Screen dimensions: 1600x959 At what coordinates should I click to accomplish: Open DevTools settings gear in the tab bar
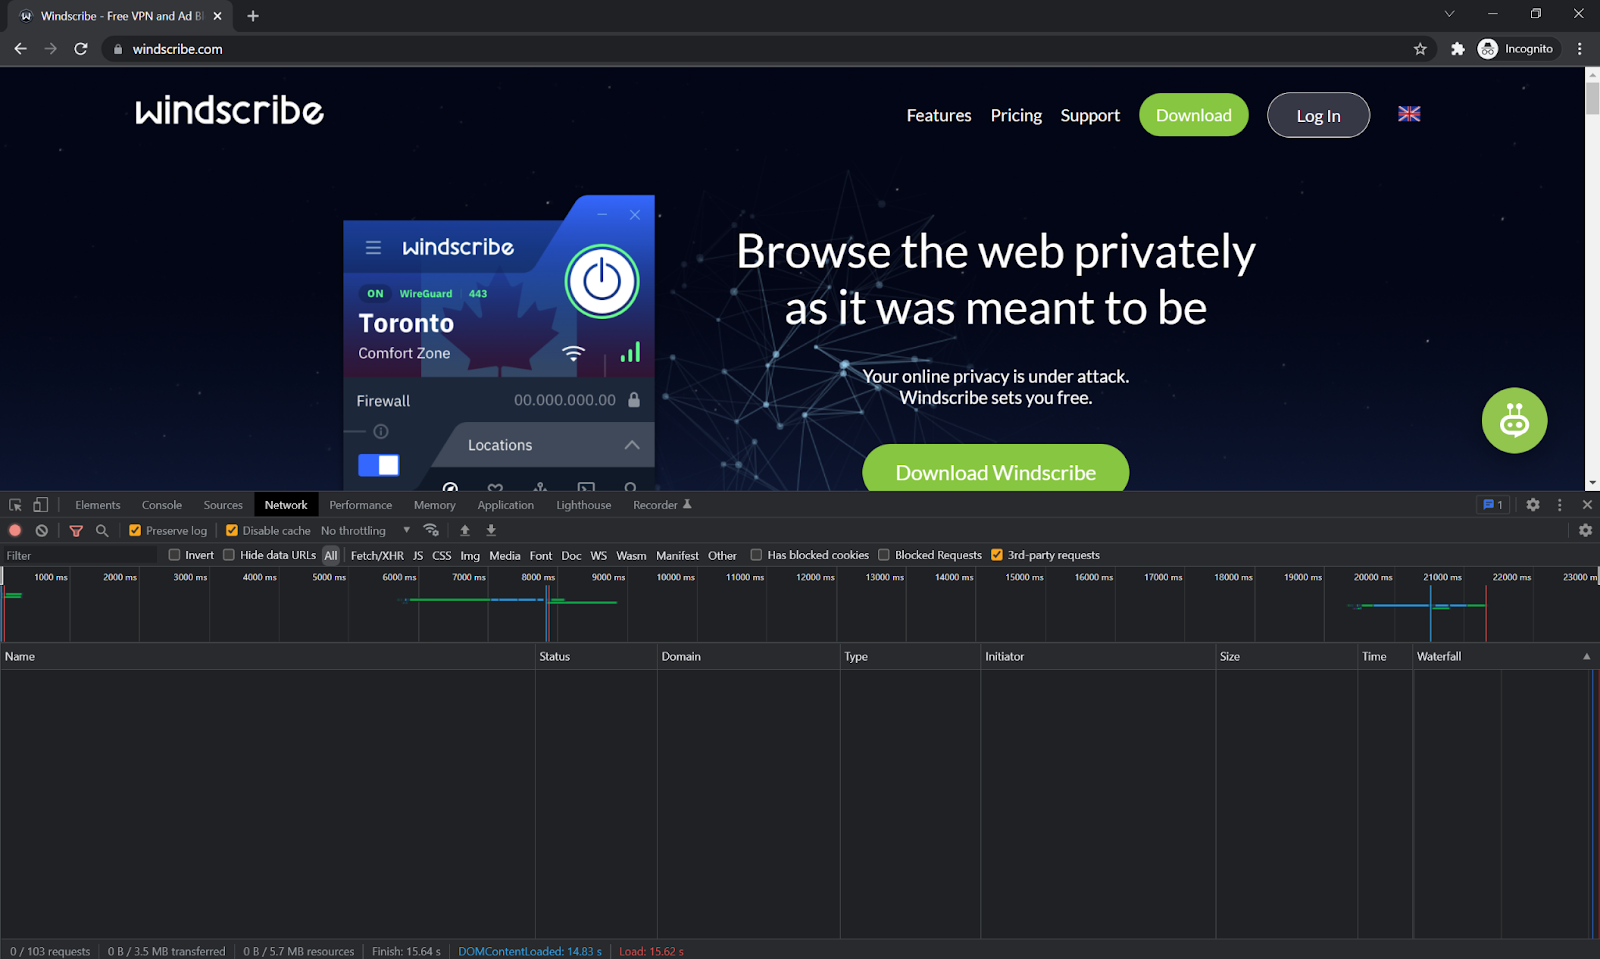1533,505
